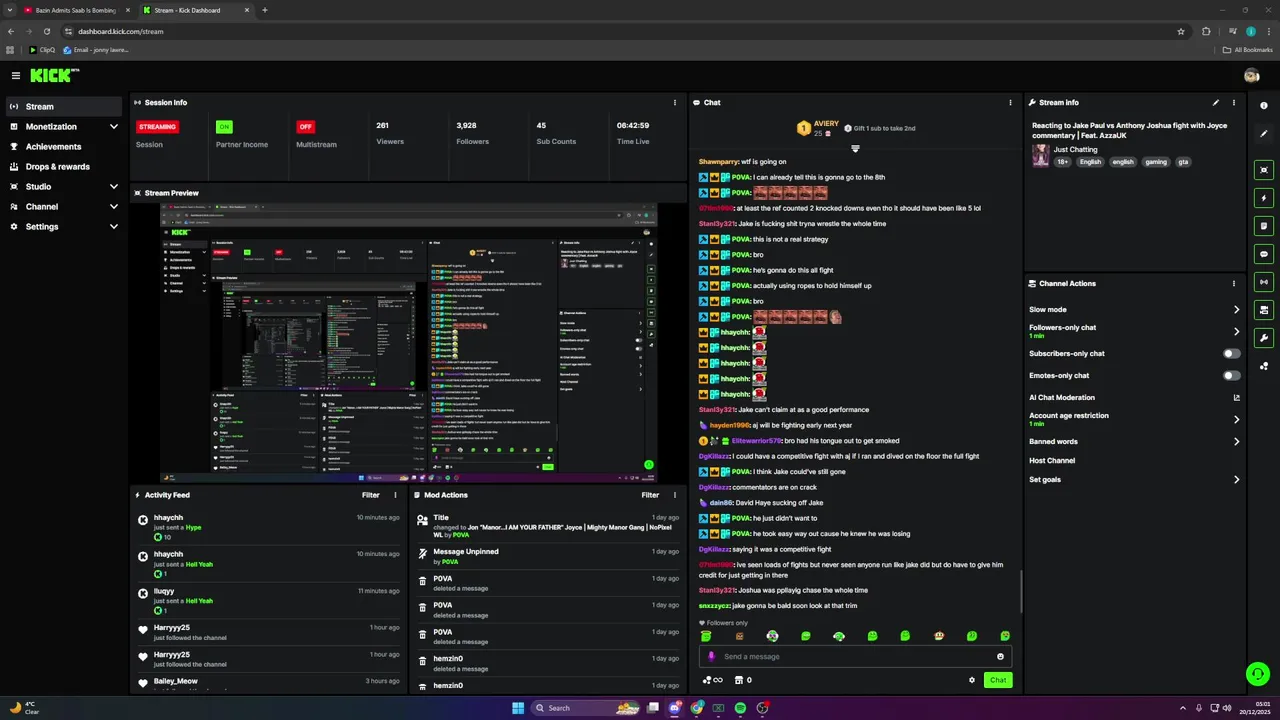Bookmark this page with the star icon
The width and height of the screenshot is (1280, 720).
[x=1181, y=31]
